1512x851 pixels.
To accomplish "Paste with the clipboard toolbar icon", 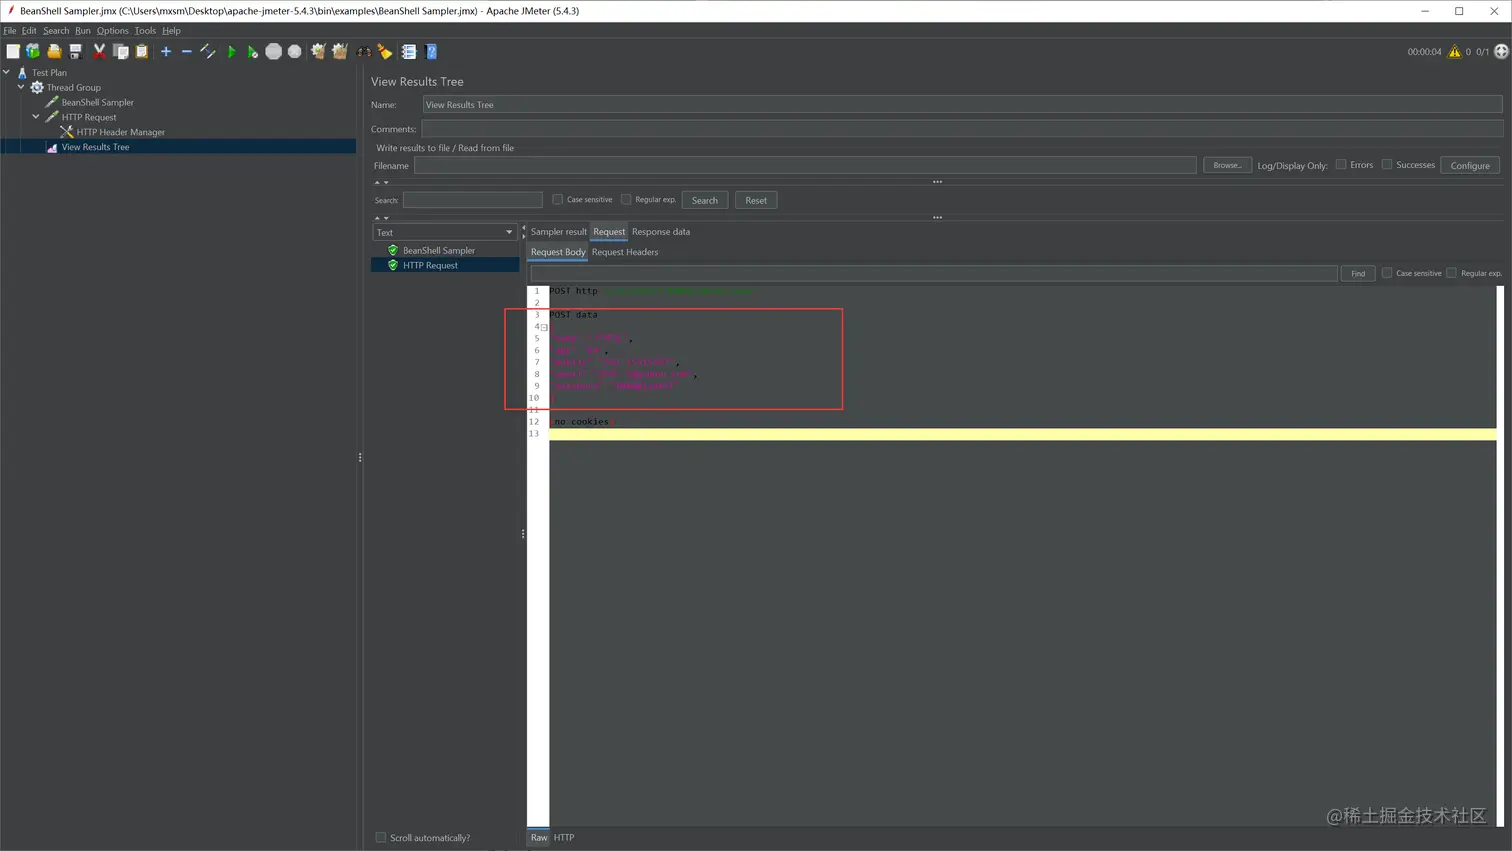I will coord(142,51).
